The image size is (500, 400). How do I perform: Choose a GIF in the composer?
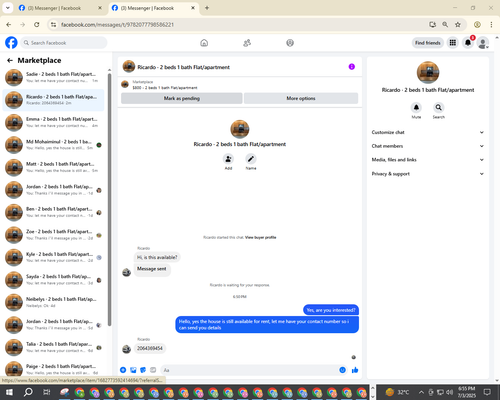tap(153, 370)
